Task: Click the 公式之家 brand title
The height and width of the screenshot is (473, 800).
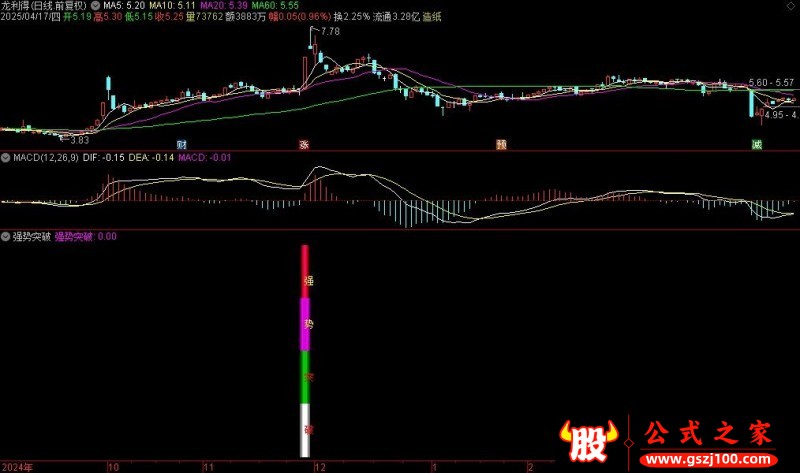Action: pyautogui.click(x=708, y=434)
